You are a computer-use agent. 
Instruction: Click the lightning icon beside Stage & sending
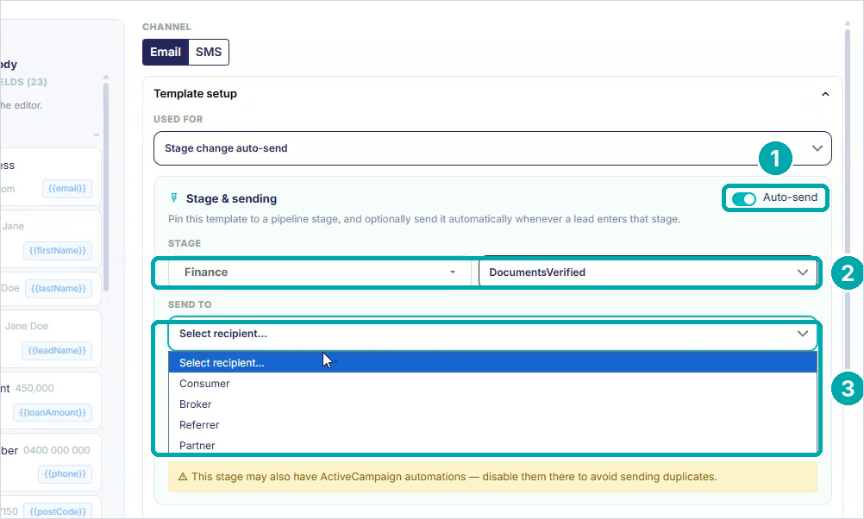coord(174,198)
